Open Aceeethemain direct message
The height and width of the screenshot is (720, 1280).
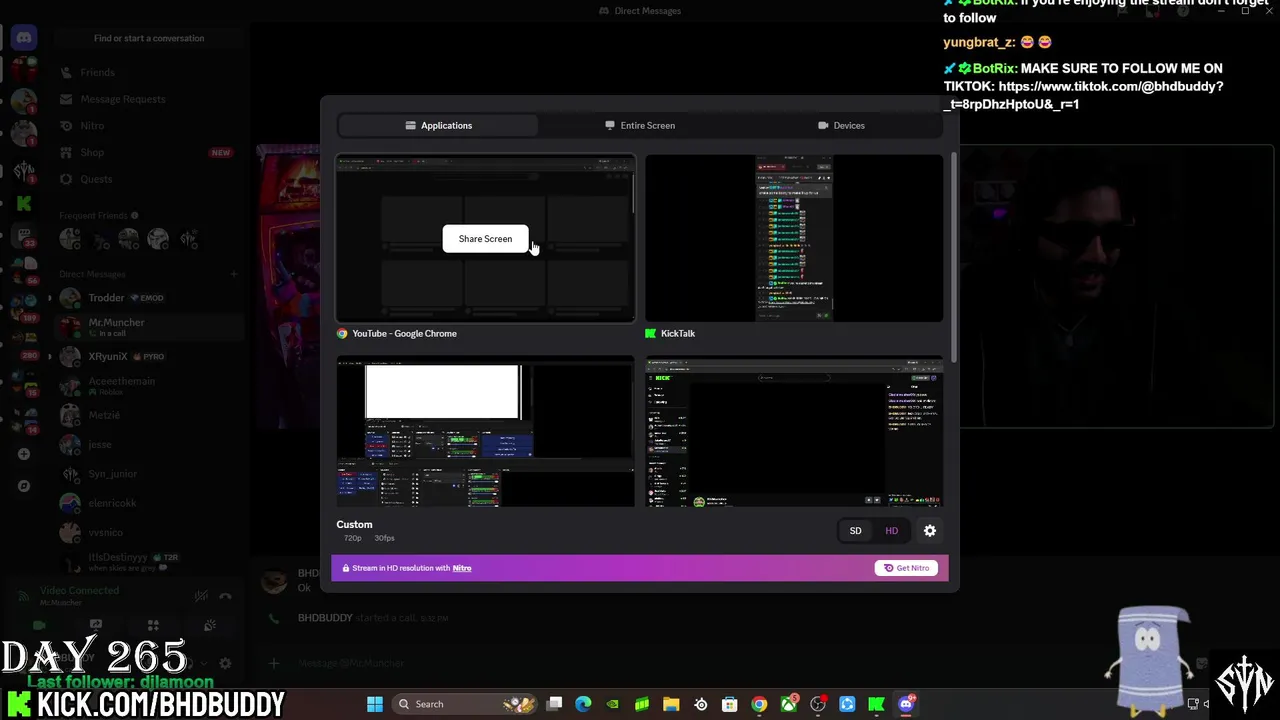tap(150, 386)
